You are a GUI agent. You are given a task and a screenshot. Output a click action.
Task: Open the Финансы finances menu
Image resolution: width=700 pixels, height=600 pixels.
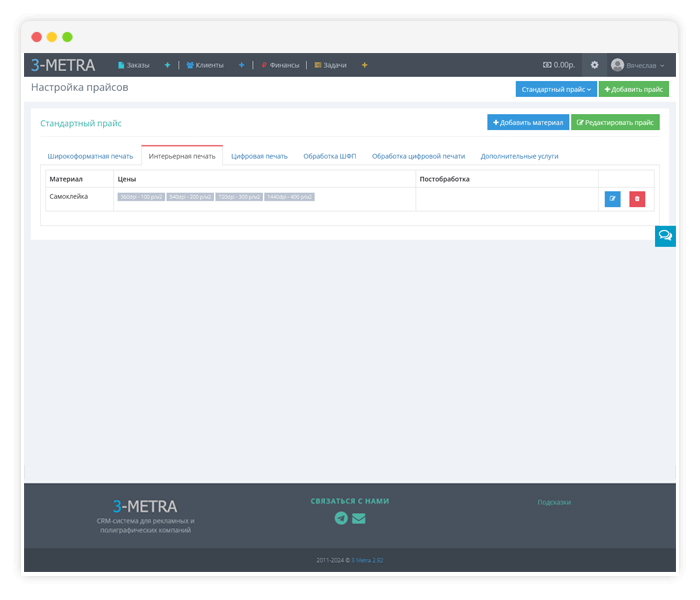tap(280, 65)
